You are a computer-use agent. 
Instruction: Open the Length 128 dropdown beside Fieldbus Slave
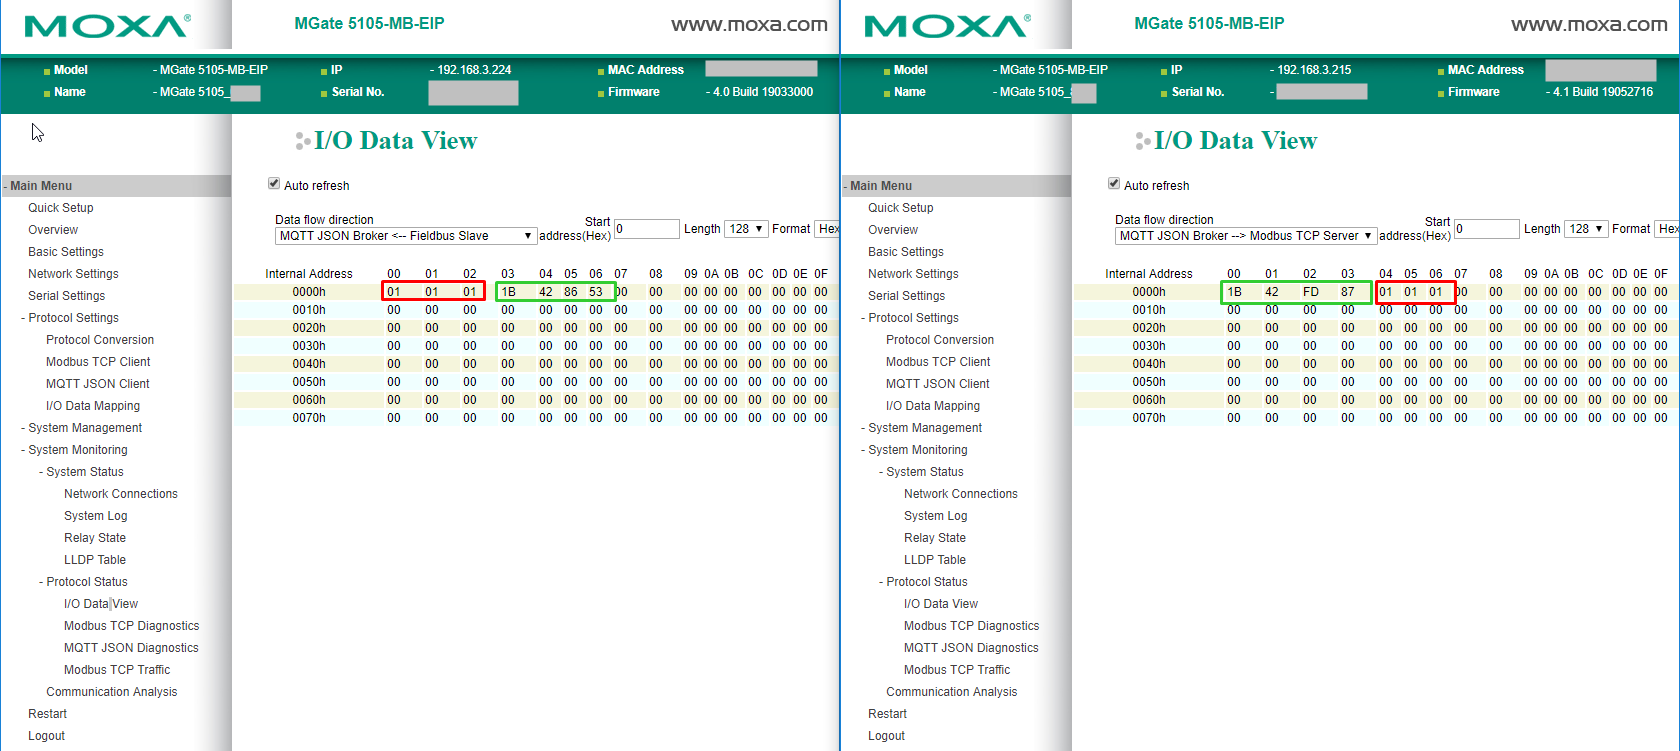pyautogui.click(x=746, y=229)
